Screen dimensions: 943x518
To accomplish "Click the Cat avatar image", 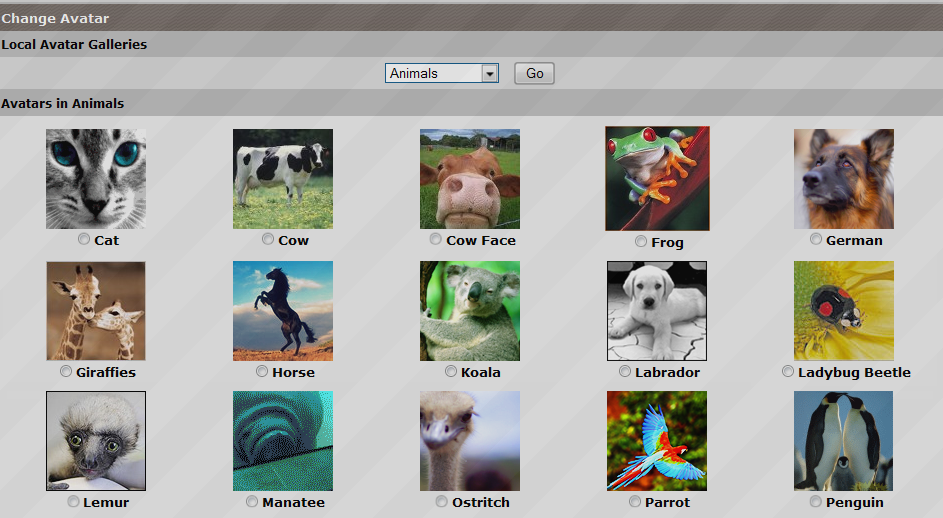I will pos(96,179).
